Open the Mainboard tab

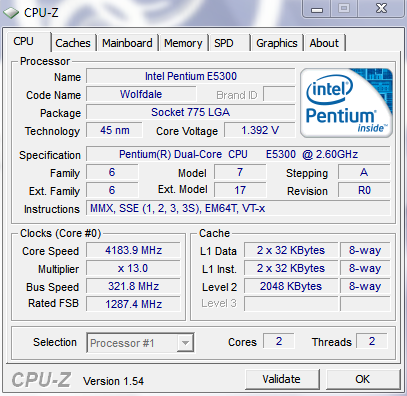click(x=127, y=43)
